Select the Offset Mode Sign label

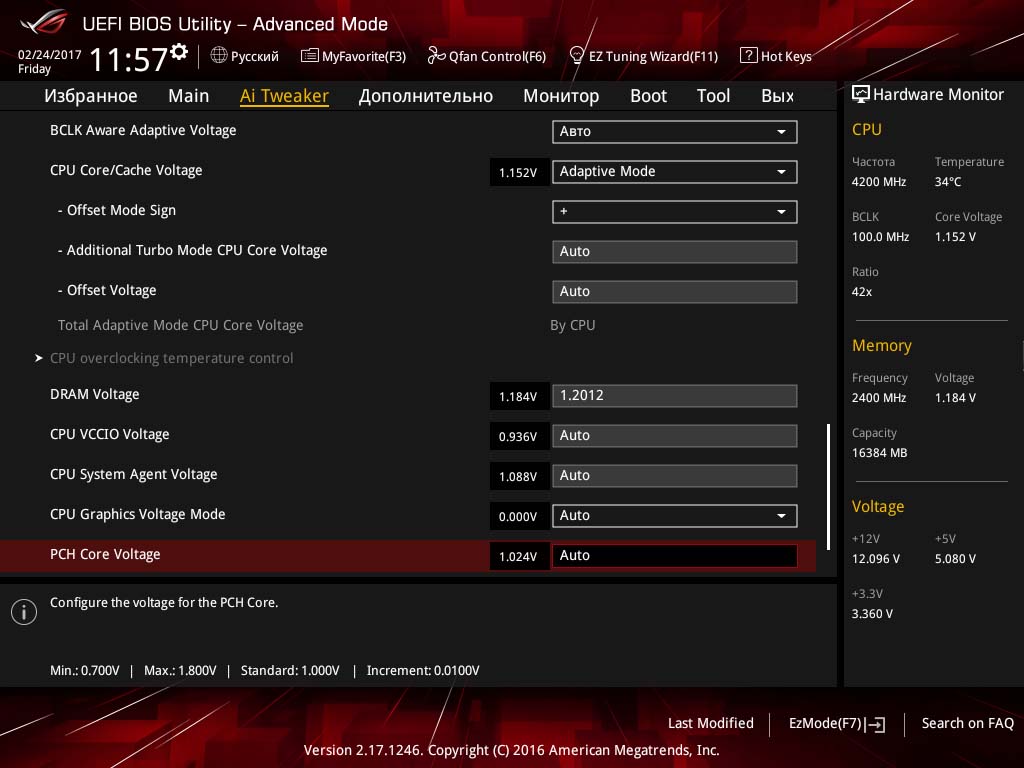click(x=117, y=210)
